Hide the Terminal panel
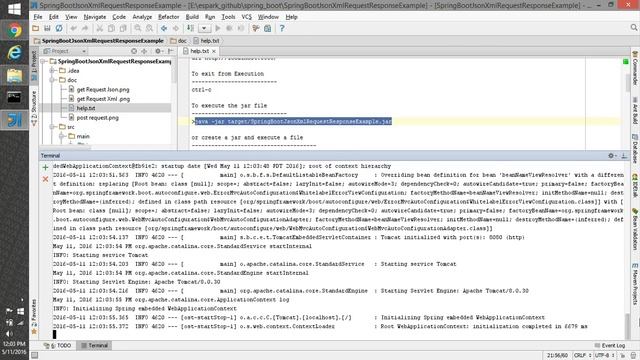The image size is (640, 360). click(624, 156)
